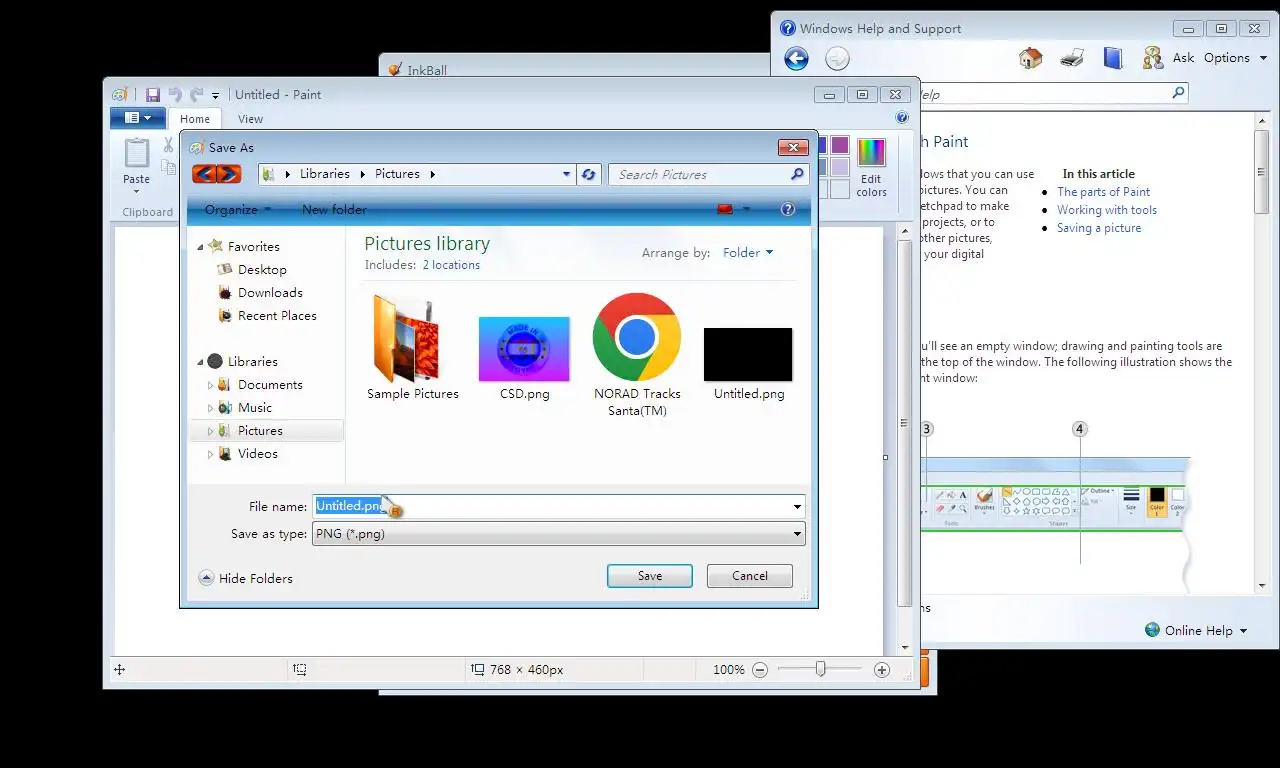Image resolution: width=1280 pixels, height=768 pixels.
Task: Open the File name history dropdown arrow
Action: pyautogui.click(x=797, y=507)
